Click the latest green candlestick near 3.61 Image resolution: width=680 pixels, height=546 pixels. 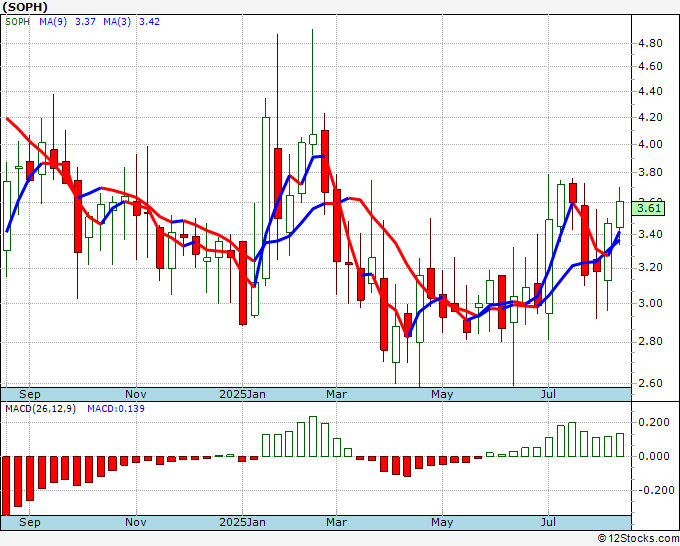(x=620, y=214)
